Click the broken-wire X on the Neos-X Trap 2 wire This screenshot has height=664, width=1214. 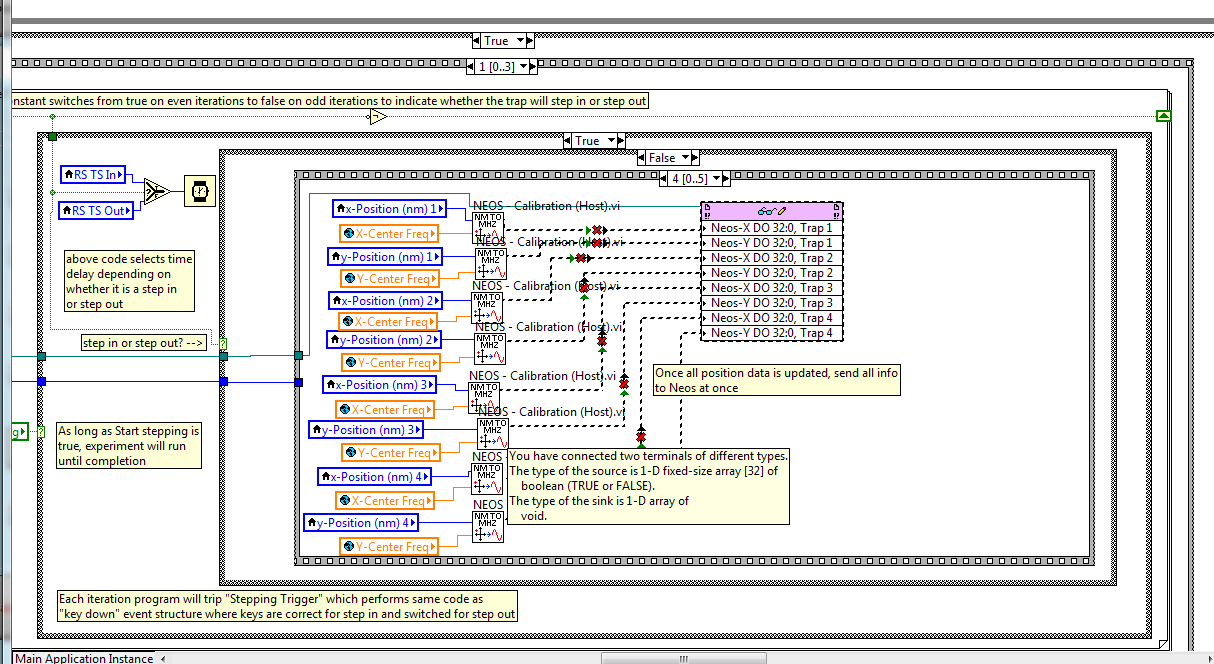tap(582, 258)
